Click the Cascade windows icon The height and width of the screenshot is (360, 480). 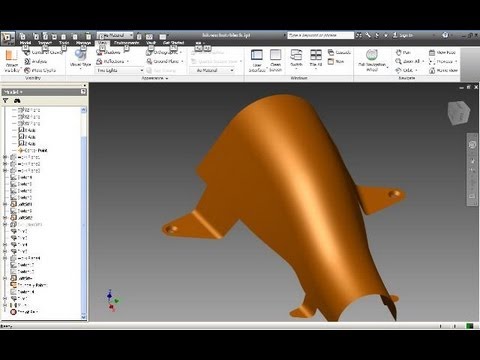331,52
